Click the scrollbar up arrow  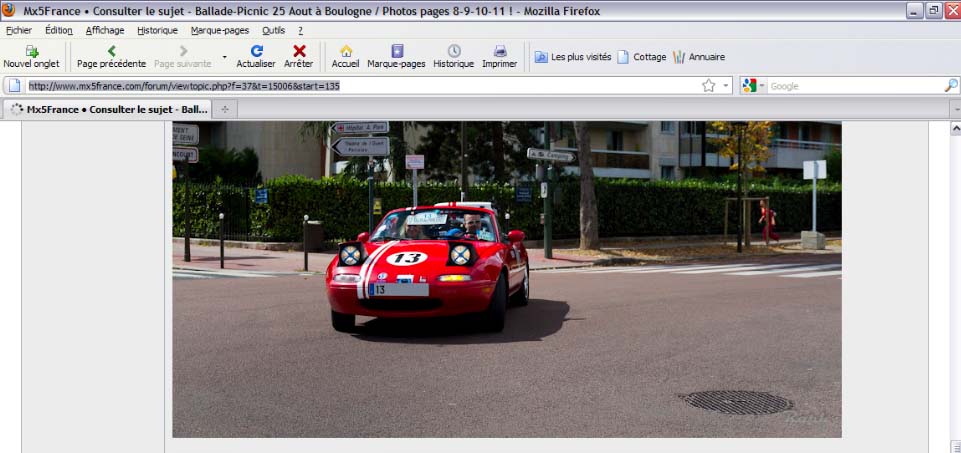click(955, 128)
